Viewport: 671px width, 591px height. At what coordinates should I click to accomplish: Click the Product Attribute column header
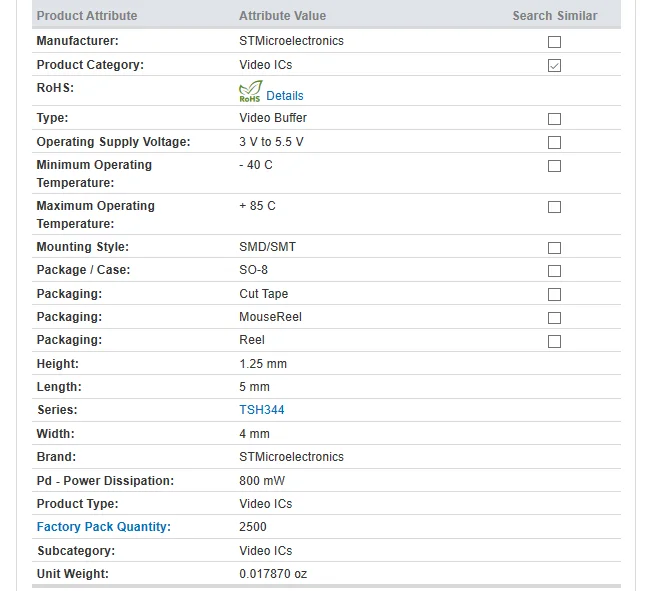[87, 16]
